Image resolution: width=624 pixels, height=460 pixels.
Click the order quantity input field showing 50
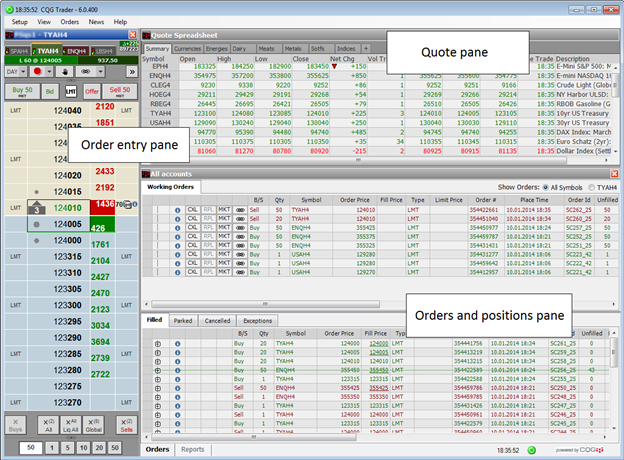pos(31,448)
